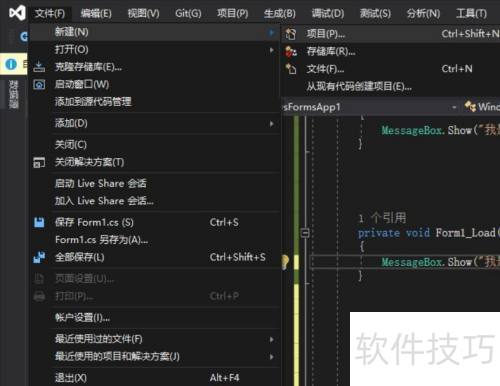This screenshot has width=500, height=386.
Task: Open the 文件(F) menu
Action: pos(50,13)
